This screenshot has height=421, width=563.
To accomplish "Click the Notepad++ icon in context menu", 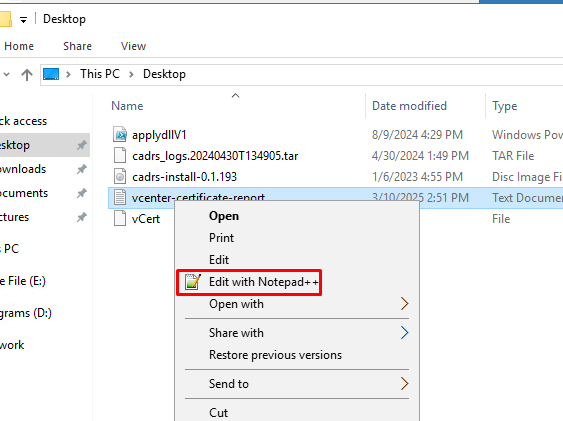I will (x=193, y=282).
